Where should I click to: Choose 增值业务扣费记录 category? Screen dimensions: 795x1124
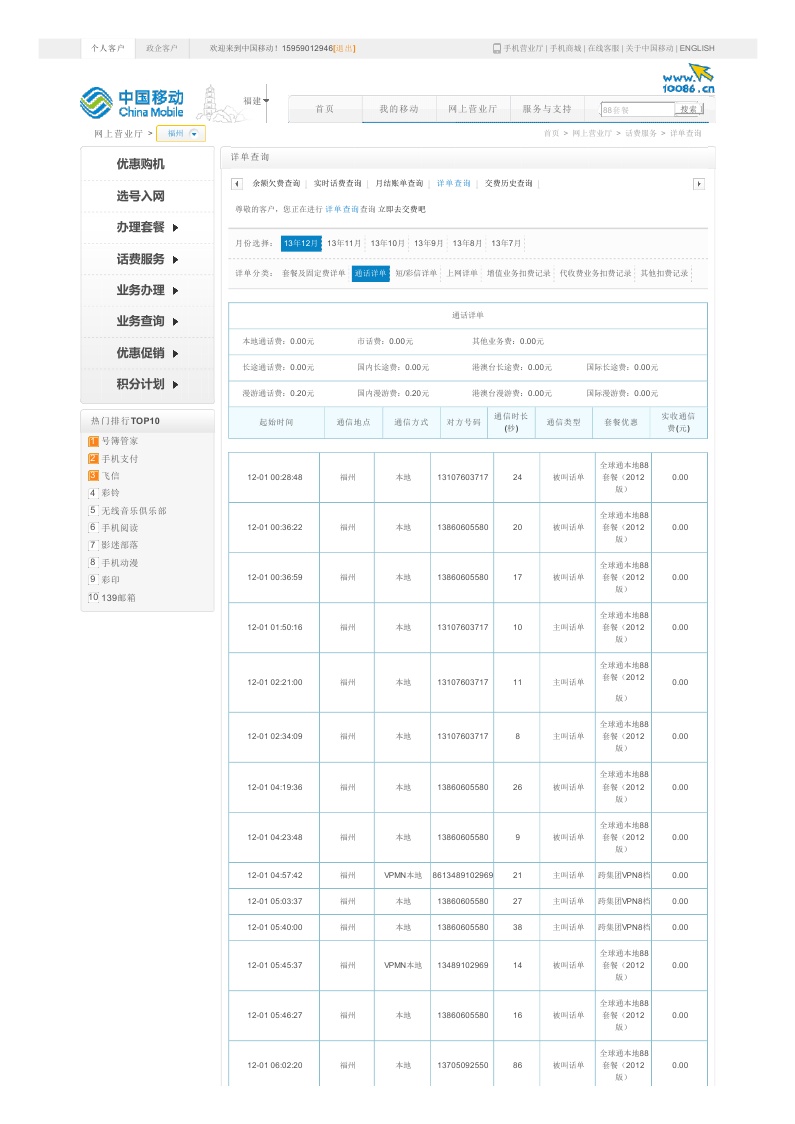coord(519,273)
